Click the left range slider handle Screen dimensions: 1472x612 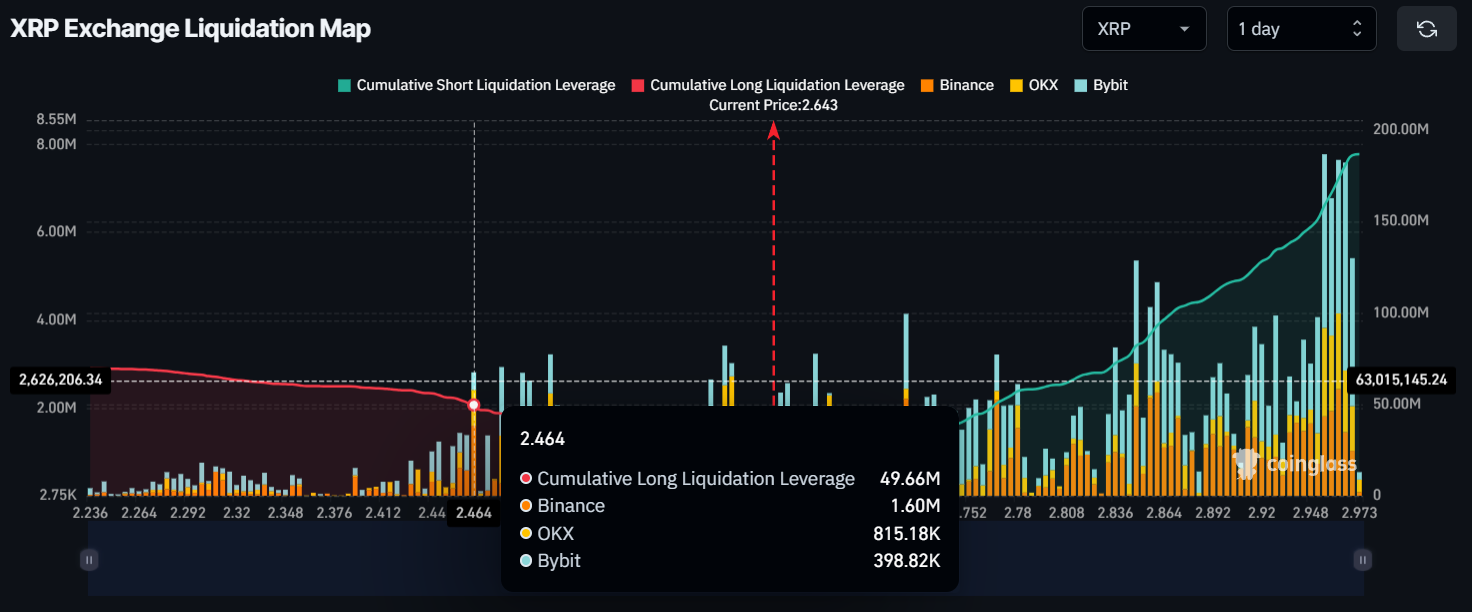89,560
